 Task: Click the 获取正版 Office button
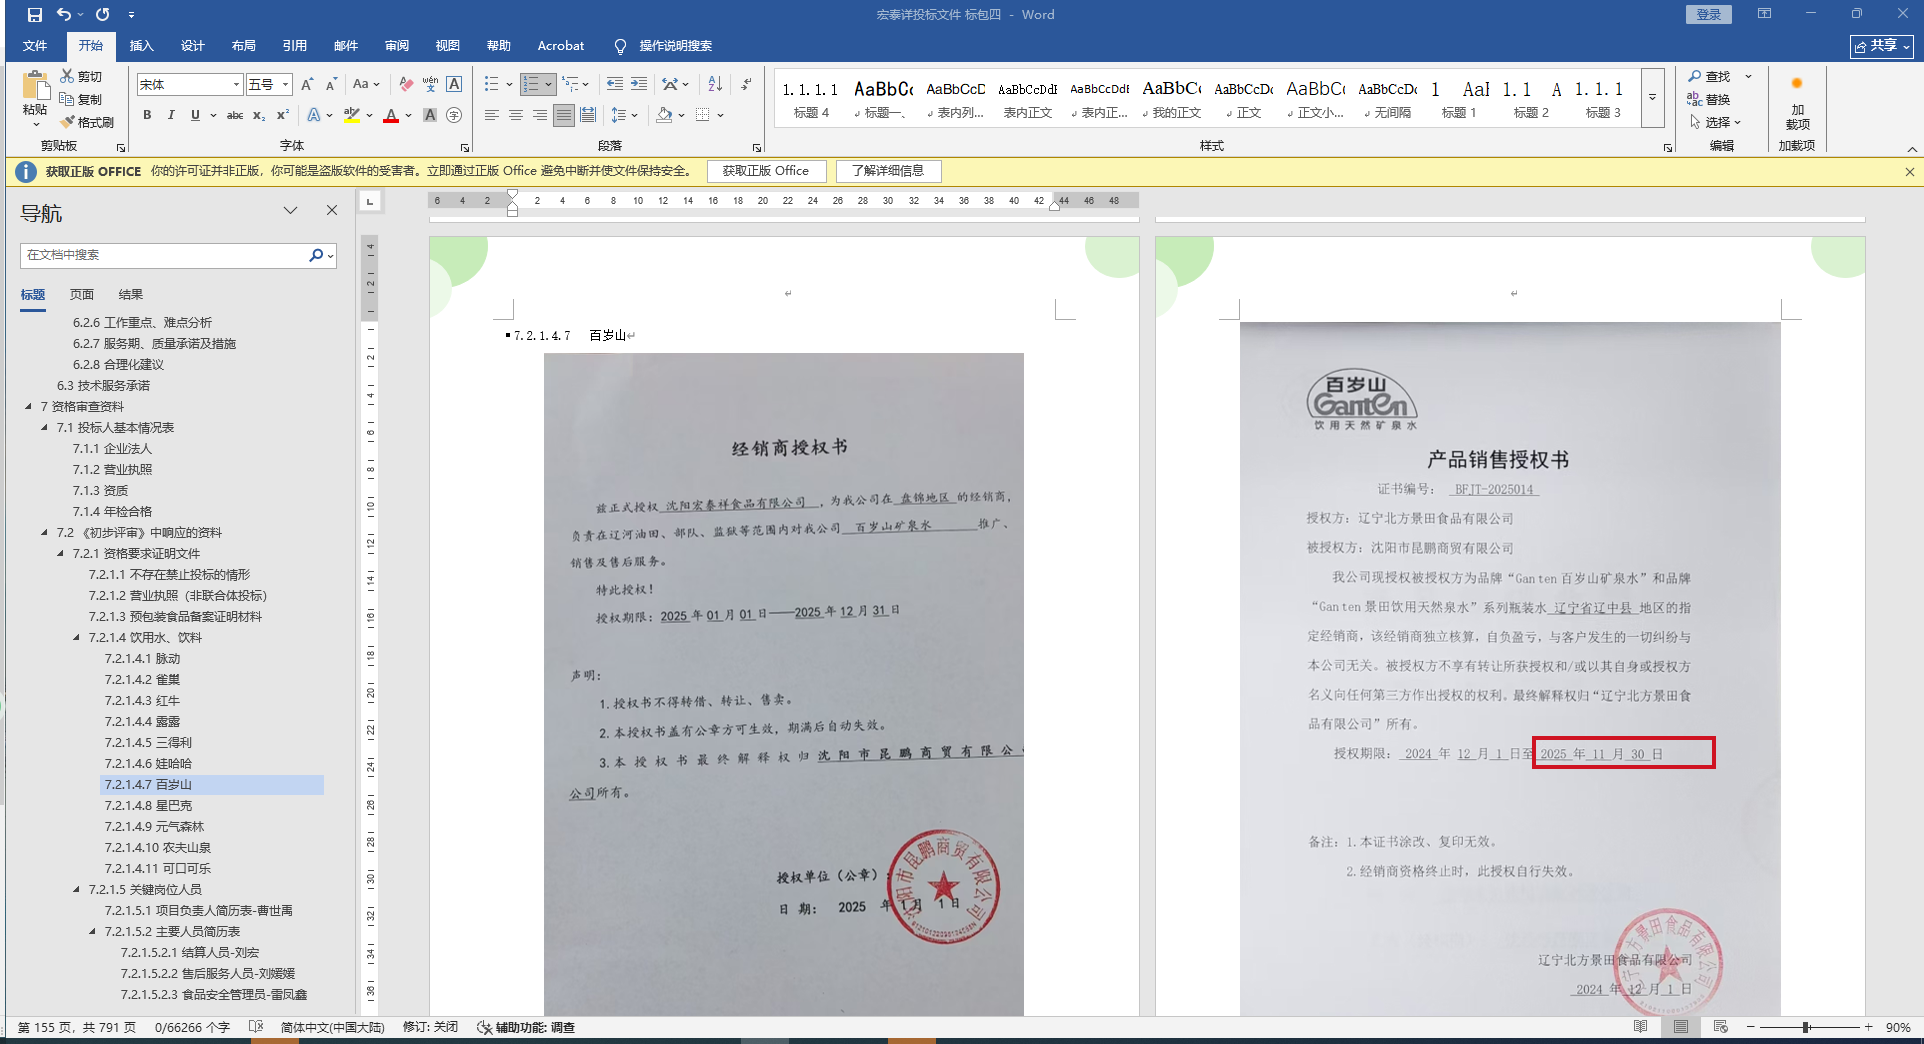[766, 171]
